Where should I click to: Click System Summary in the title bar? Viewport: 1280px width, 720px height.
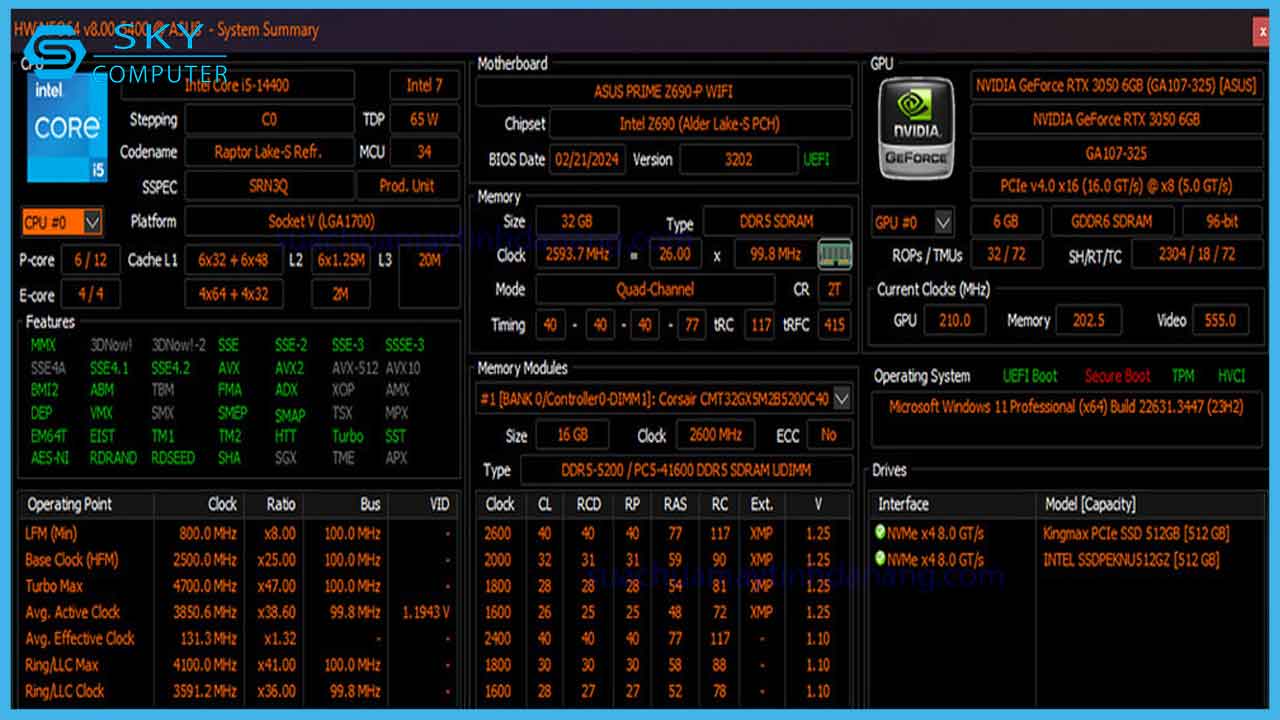pos(268,31)
